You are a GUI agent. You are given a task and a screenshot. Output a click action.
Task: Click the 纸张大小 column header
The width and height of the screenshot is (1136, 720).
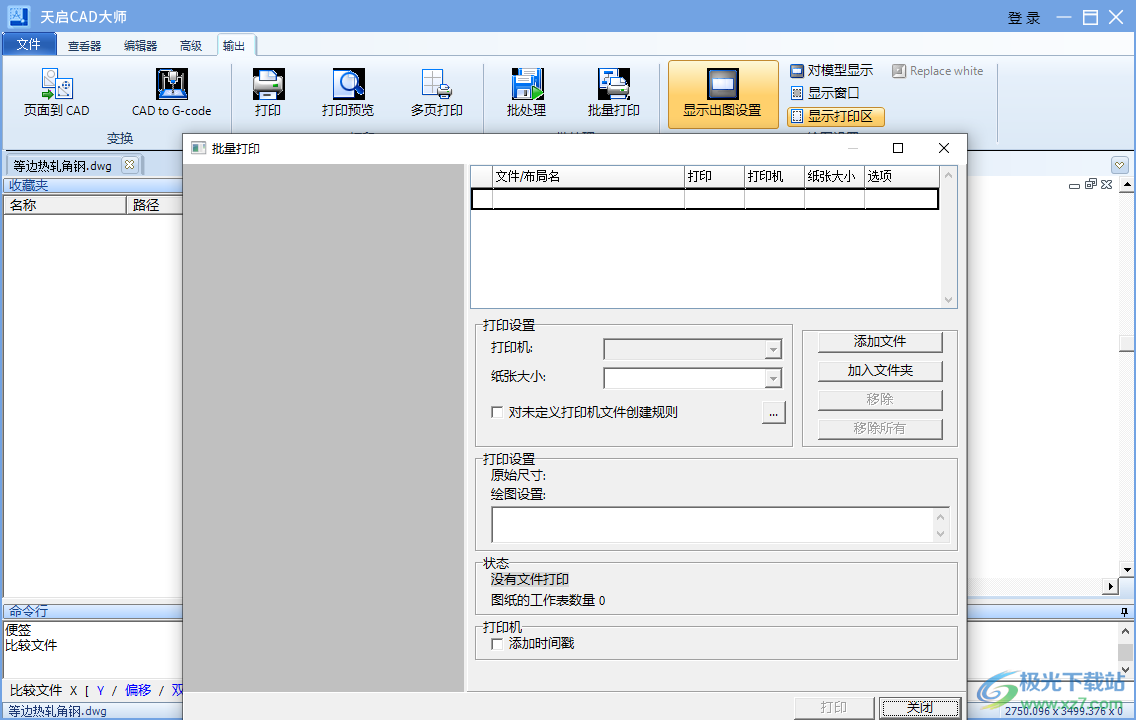[x=835, y=176]
